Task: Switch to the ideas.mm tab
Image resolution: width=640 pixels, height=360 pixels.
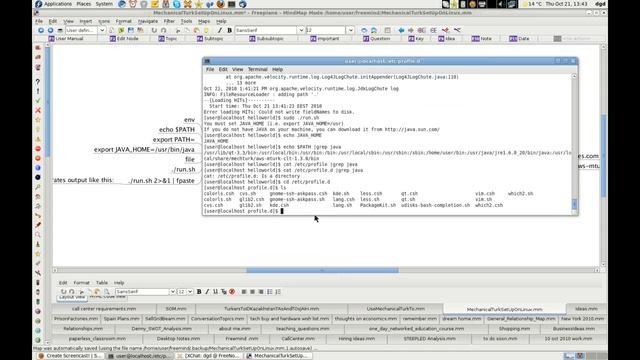Action: [586, 309]
